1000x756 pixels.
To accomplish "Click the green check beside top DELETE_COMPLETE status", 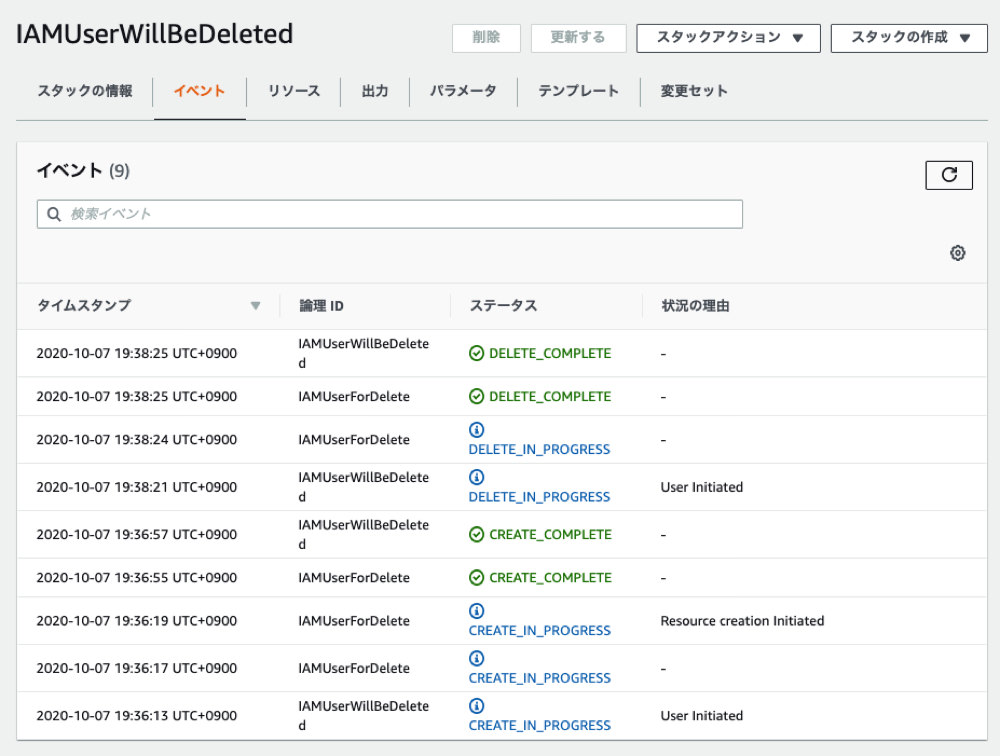I will pos(477,352).
